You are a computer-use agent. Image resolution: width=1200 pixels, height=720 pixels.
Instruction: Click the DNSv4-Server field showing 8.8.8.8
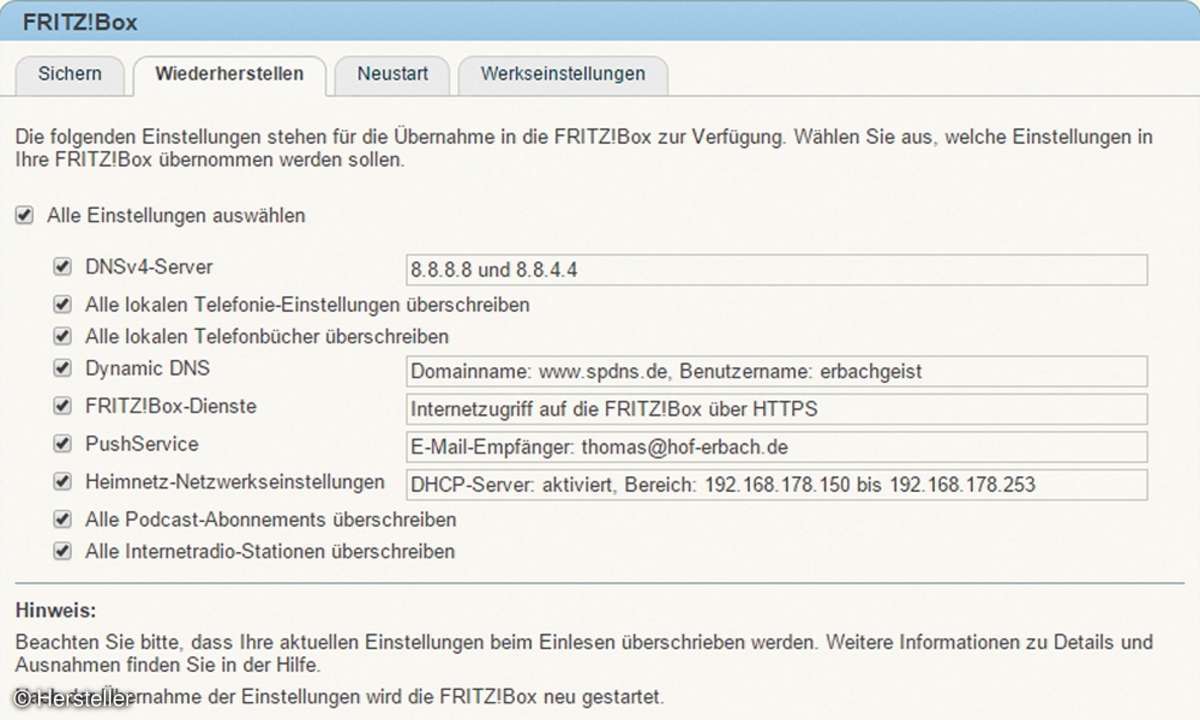[776, 270]
